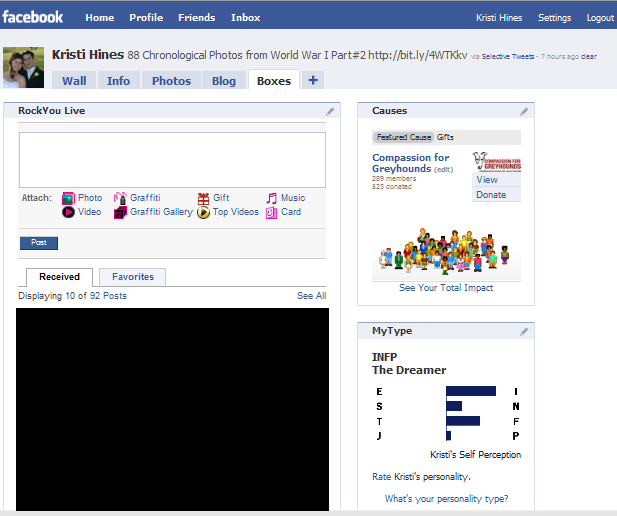617x516 pixels.
Task: Click the See All posts link
Action: [311, 296]
